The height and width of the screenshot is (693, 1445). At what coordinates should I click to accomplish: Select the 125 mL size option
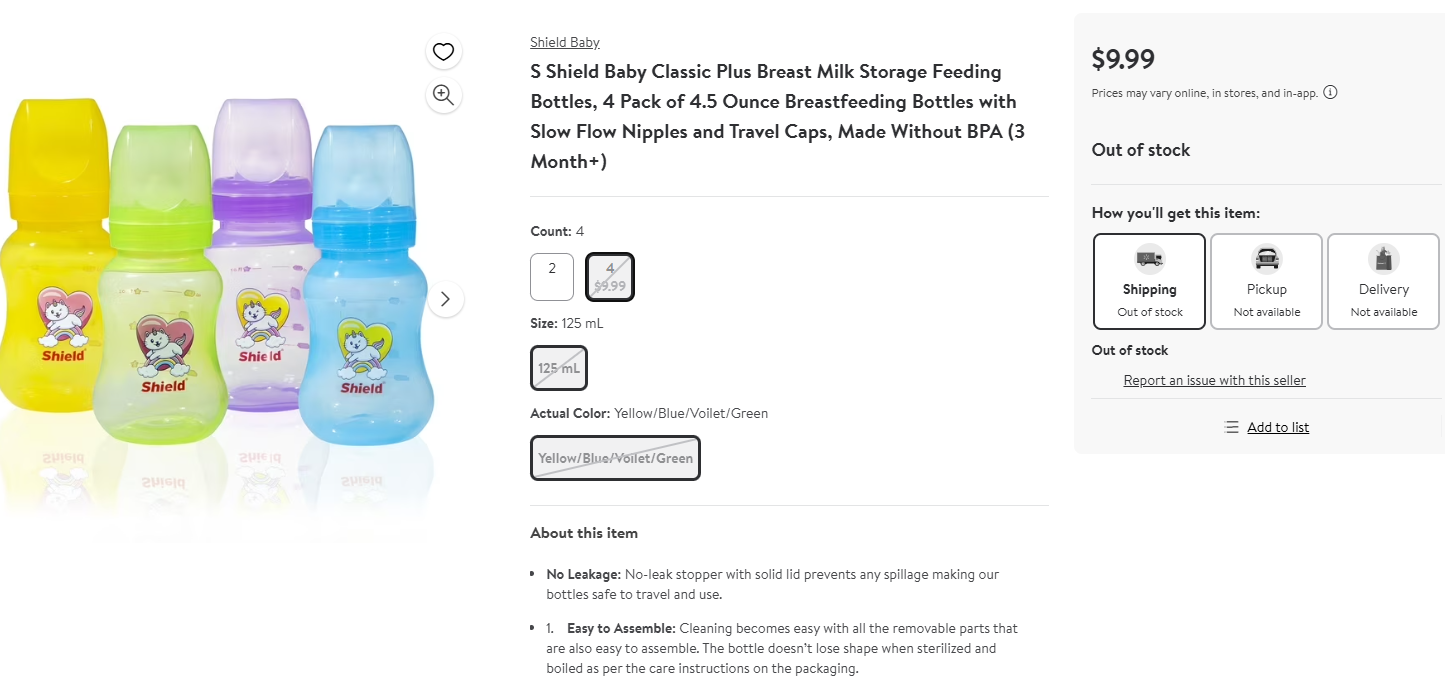[x=559, y=368]
